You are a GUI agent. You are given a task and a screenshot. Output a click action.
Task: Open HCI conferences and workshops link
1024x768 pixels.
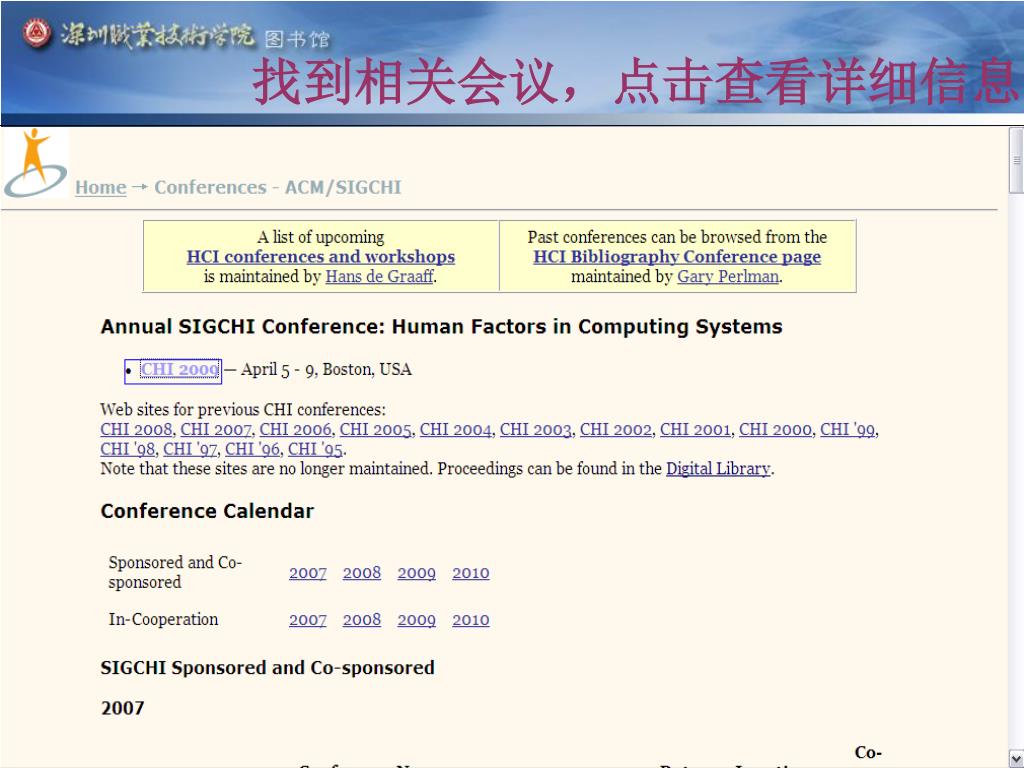click(321, 257)
